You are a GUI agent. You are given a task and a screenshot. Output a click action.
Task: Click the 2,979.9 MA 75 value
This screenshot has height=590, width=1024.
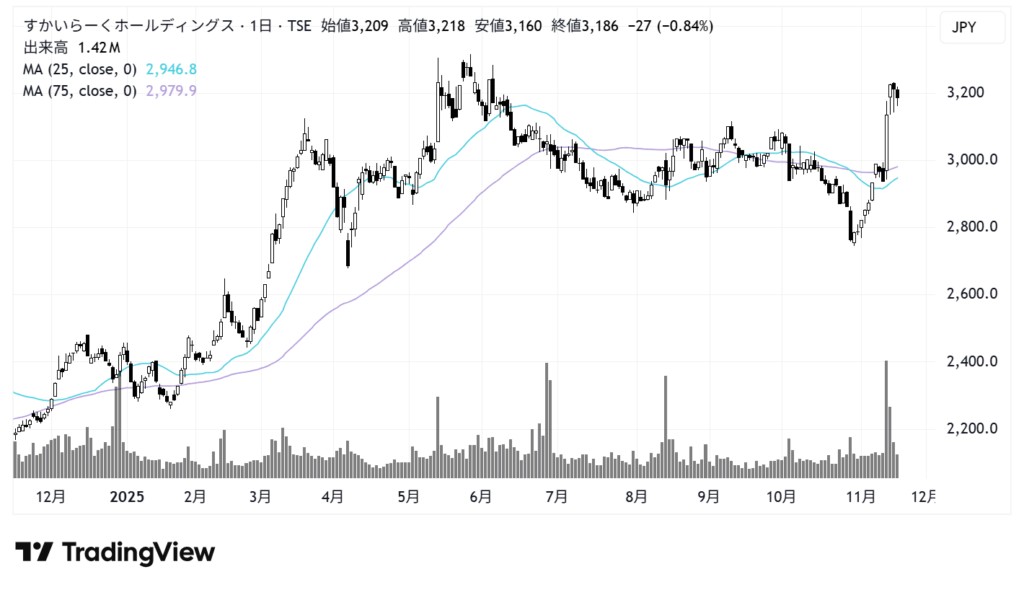172,92
